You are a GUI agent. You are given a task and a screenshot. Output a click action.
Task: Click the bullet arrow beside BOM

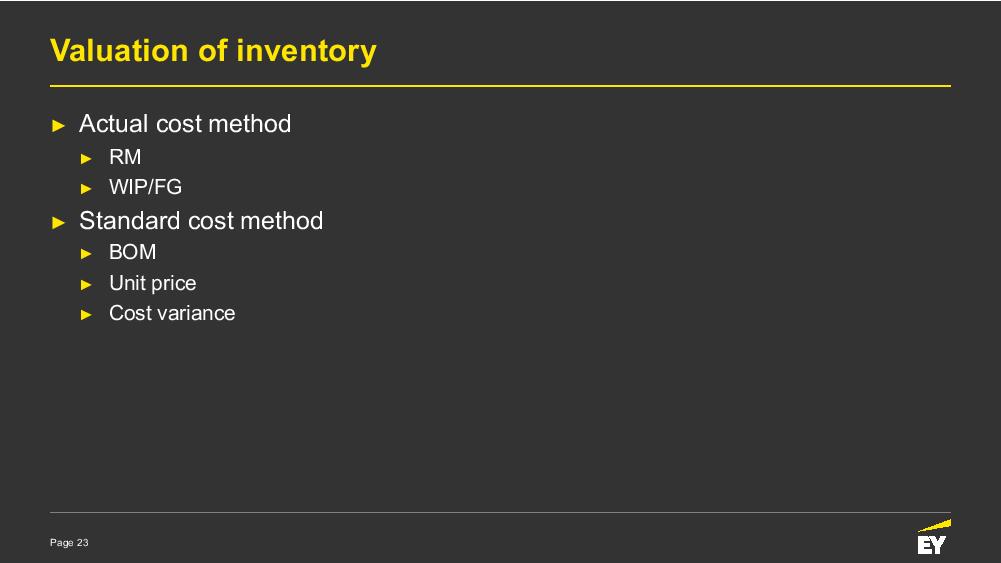tap(87, 253)
